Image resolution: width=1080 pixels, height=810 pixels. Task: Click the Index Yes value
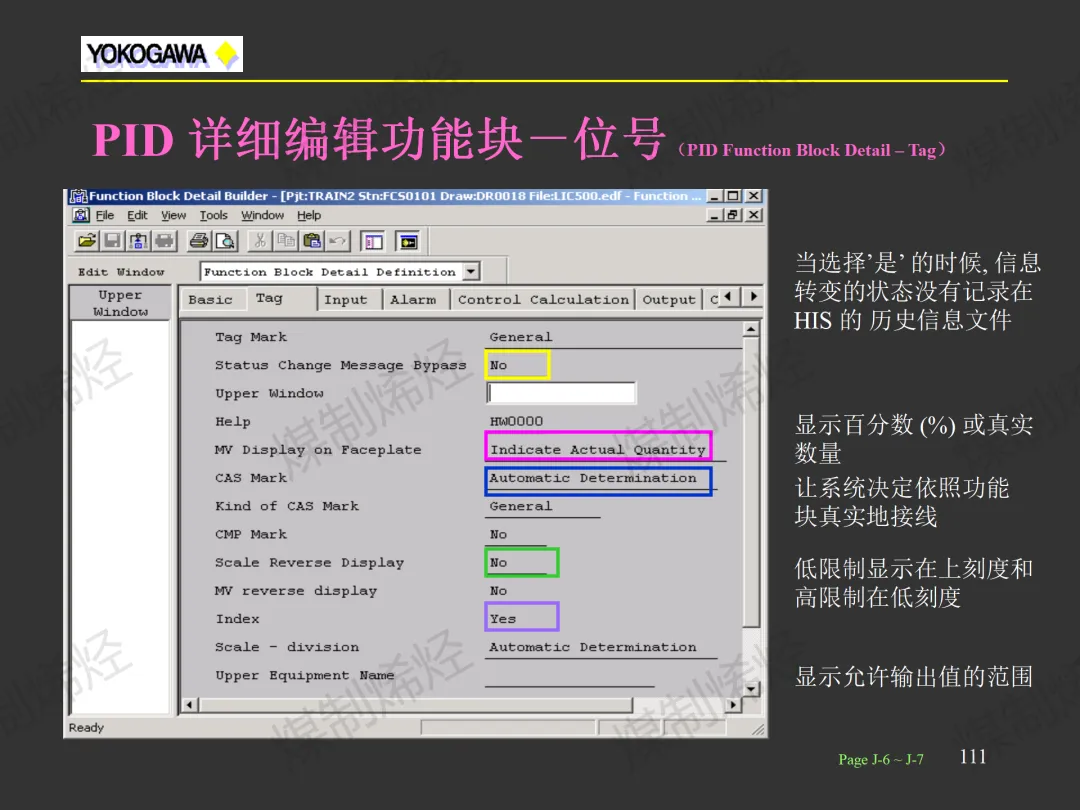(x=521, y=617)
